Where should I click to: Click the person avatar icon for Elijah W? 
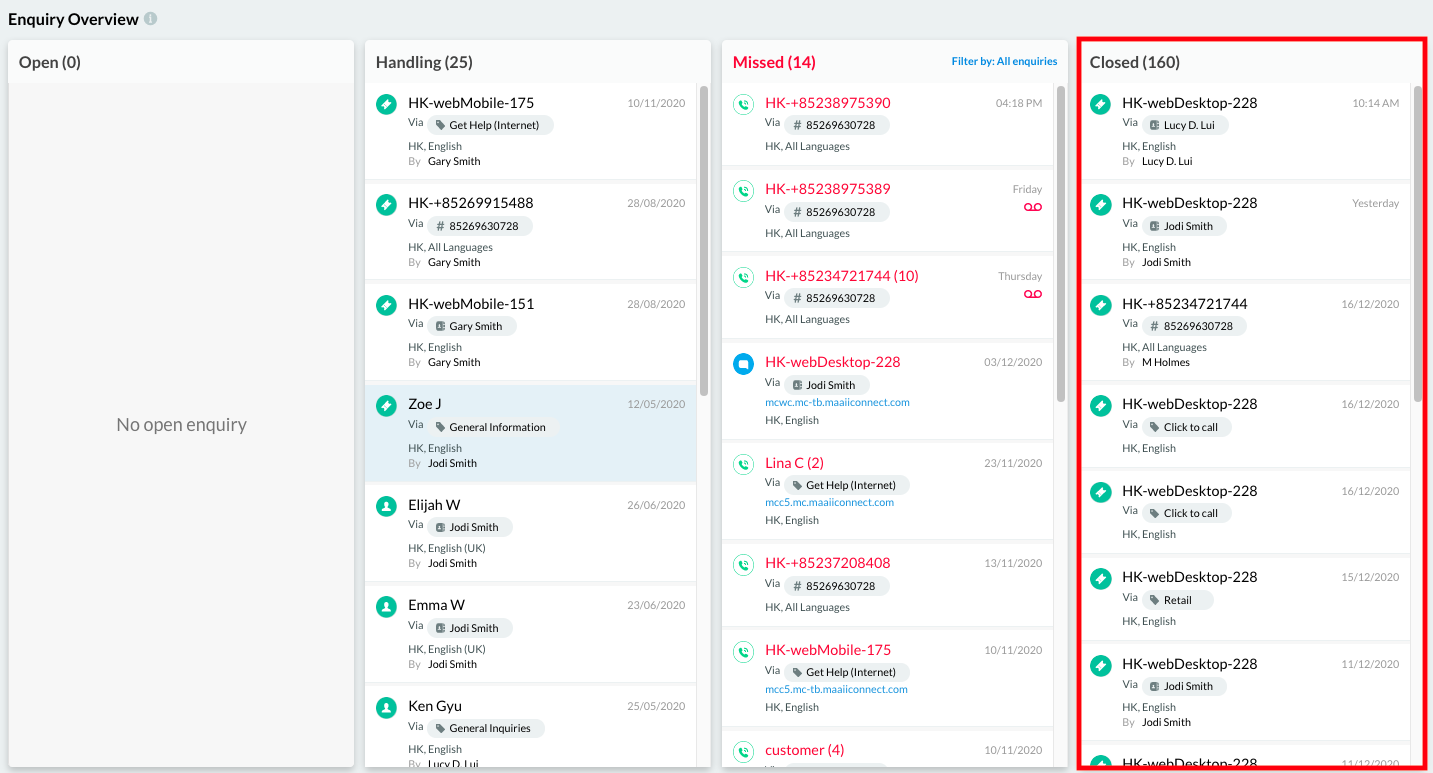click(386, 506)
